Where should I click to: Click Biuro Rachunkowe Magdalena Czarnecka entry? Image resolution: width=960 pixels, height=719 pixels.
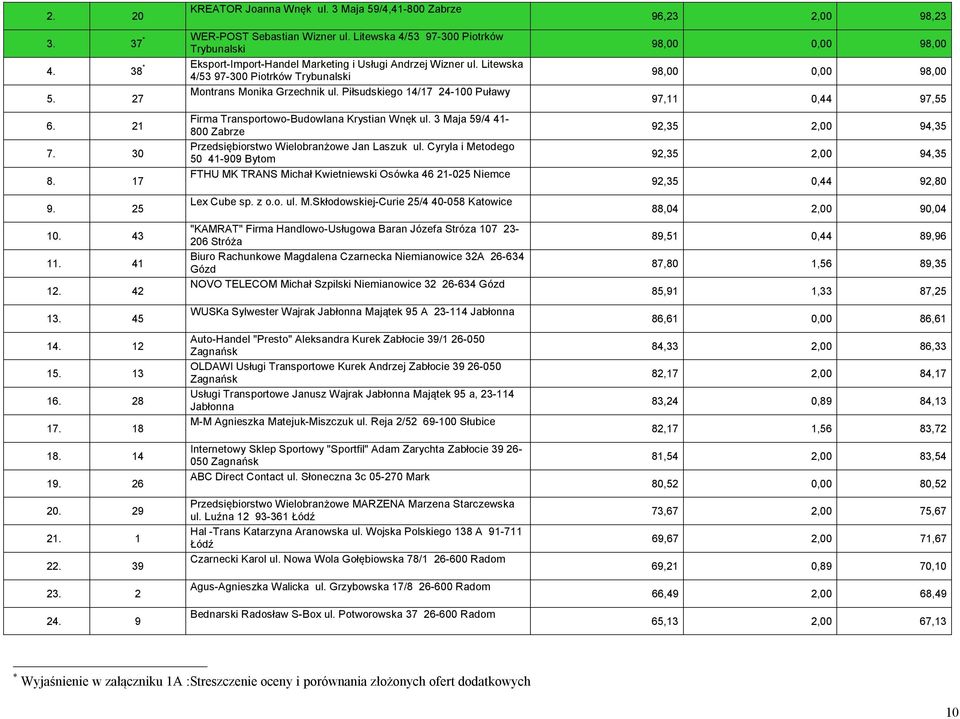pyautogui.click(x=358, y=263)
